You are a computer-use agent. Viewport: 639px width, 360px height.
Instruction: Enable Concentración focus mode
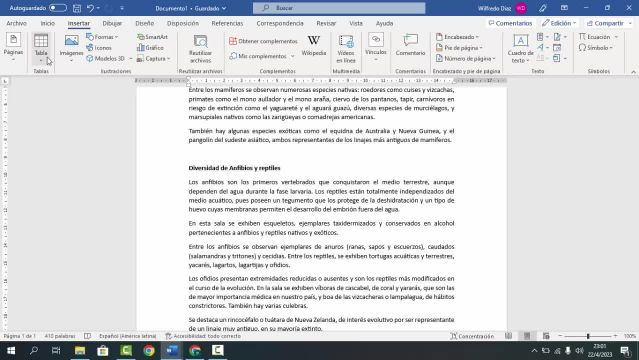point(472,336)
